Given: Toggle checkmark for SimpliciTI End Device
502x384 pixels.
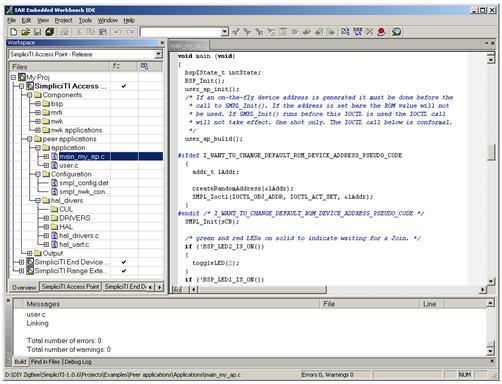Looking at the screenshot, I should point(124,262).
